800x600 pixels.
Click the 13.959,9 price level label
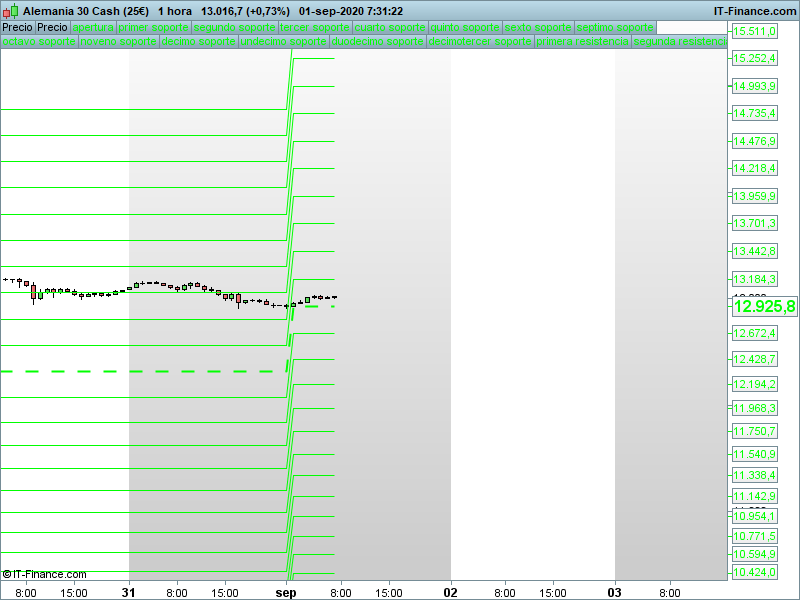755,196
